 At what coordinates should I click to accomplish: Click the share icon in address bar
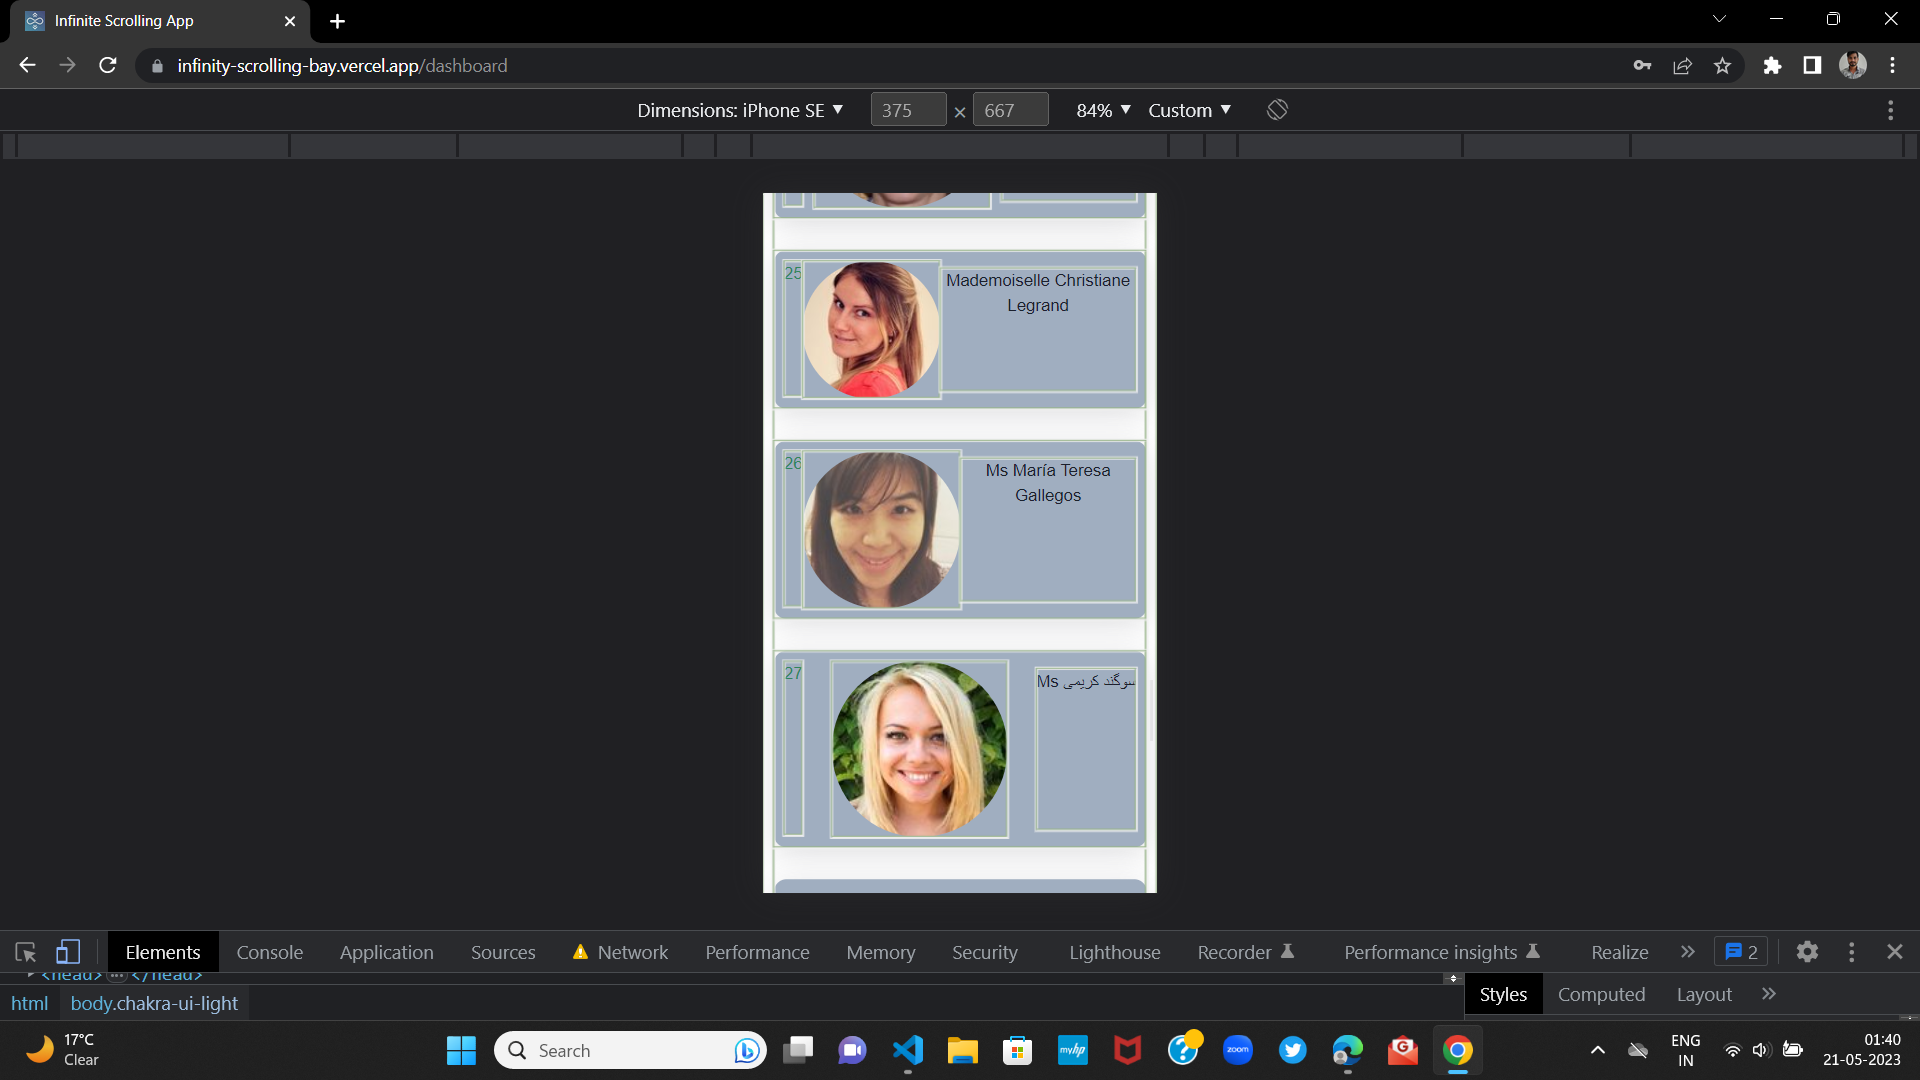pyautogui.click(x=1682, y=65)
